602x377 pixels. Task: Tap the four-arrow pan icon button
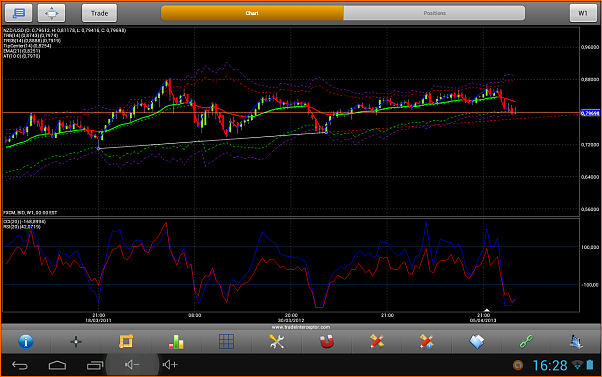tap(51, 13)
